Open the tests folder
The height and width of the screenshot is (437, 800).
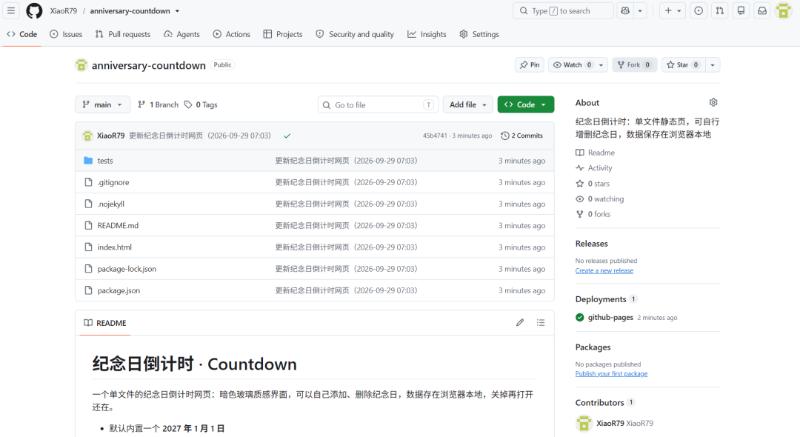coord(105,161)
